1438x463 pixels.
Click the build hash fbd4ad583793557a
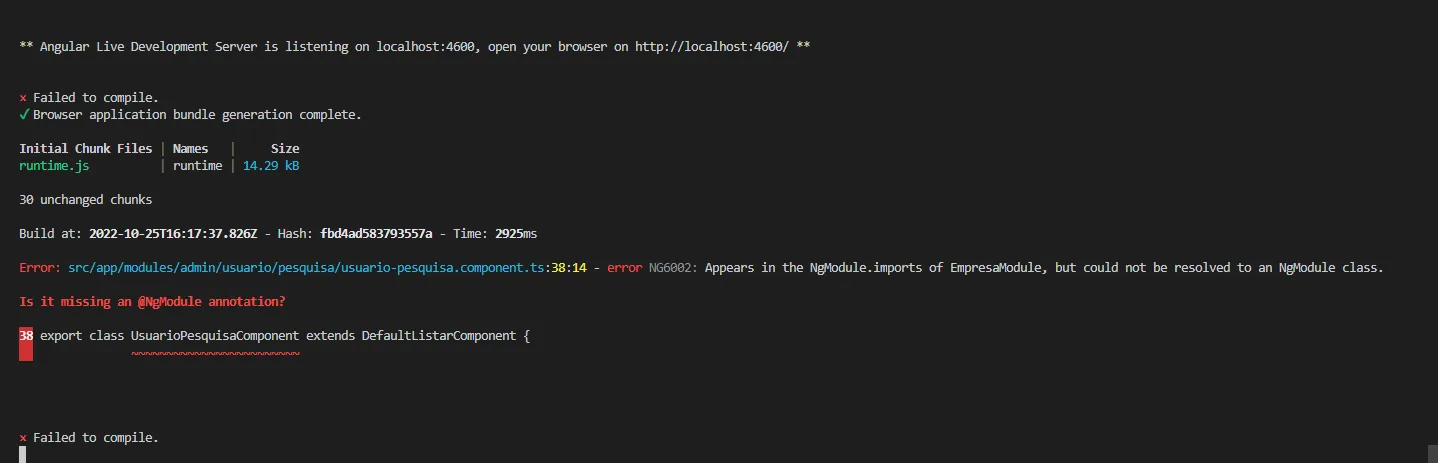pos(376,234)
